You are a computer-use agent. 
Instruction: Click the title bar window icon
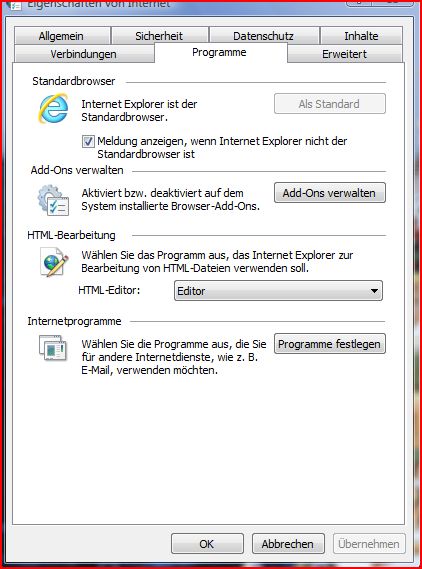pyautogui.click(x=13, y=4)
